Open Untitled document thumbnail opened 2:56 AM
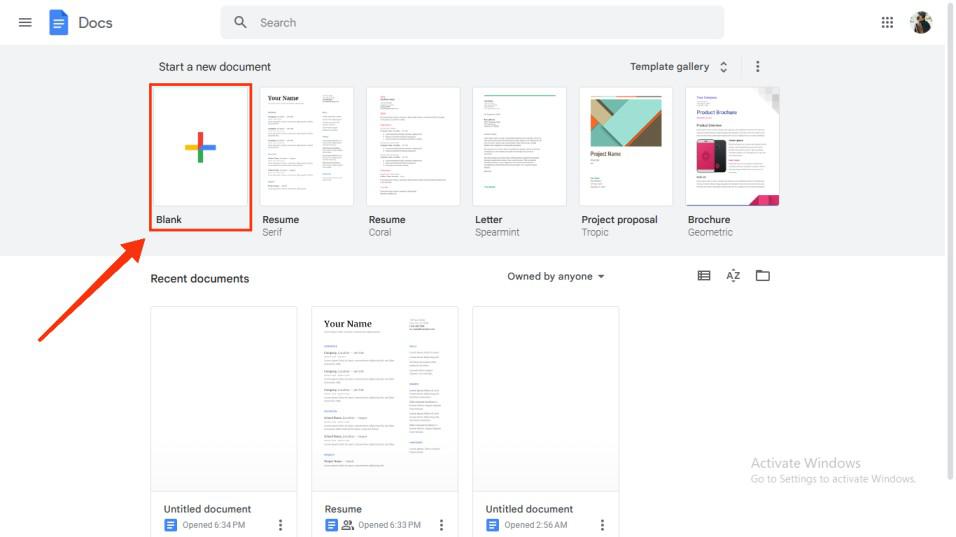The width and height of the screenshot is (956, 537). [x=546, y=399]
